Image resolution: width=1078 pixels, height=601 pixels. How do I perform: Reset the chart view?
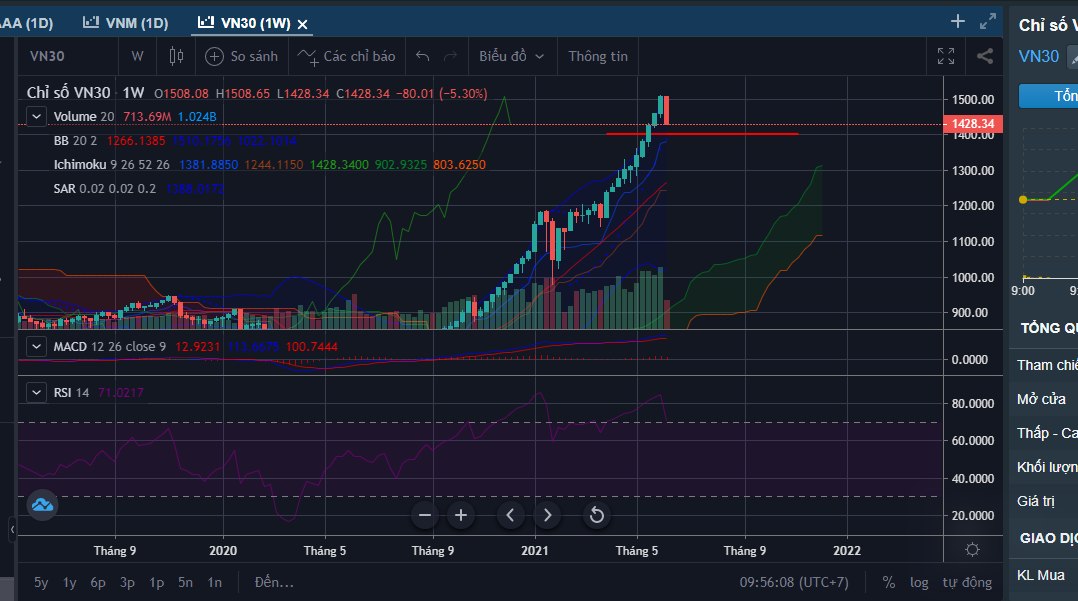coord(596,515)
